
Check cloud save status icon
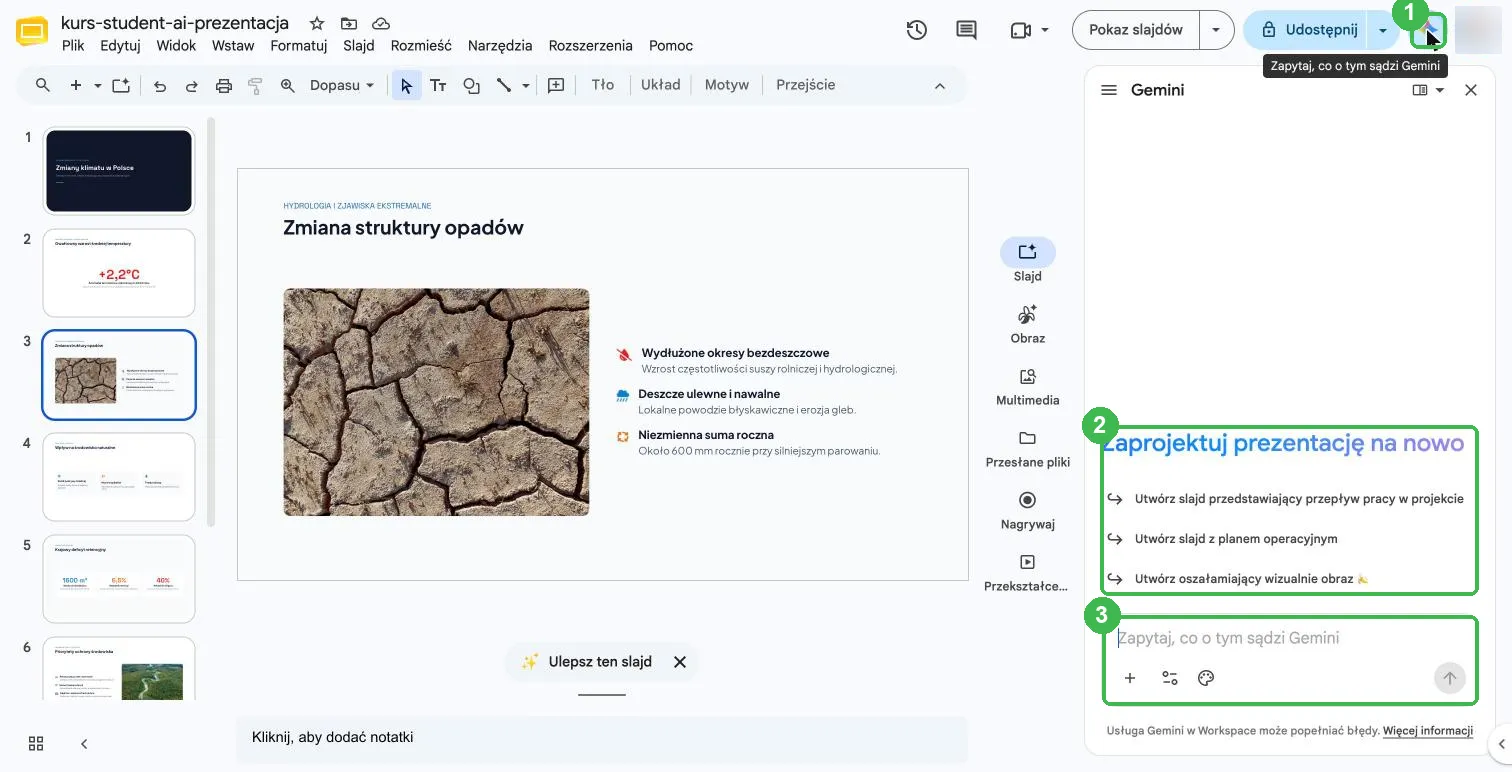tap(380, 23)
